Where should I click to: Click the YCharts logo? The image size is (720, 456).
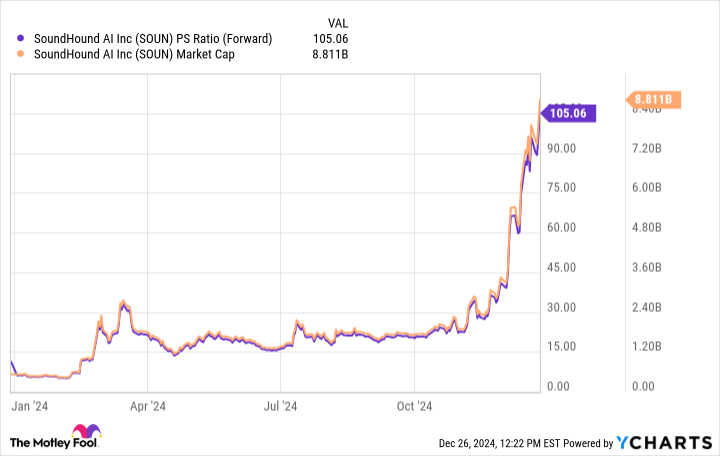(x=664, y=443)
